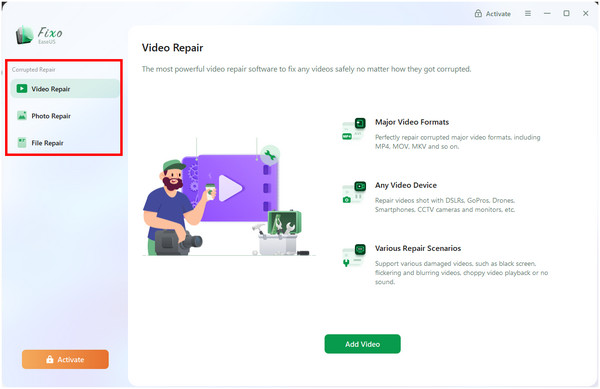Select File Repair in the sidebar

[x=65, y=143]
